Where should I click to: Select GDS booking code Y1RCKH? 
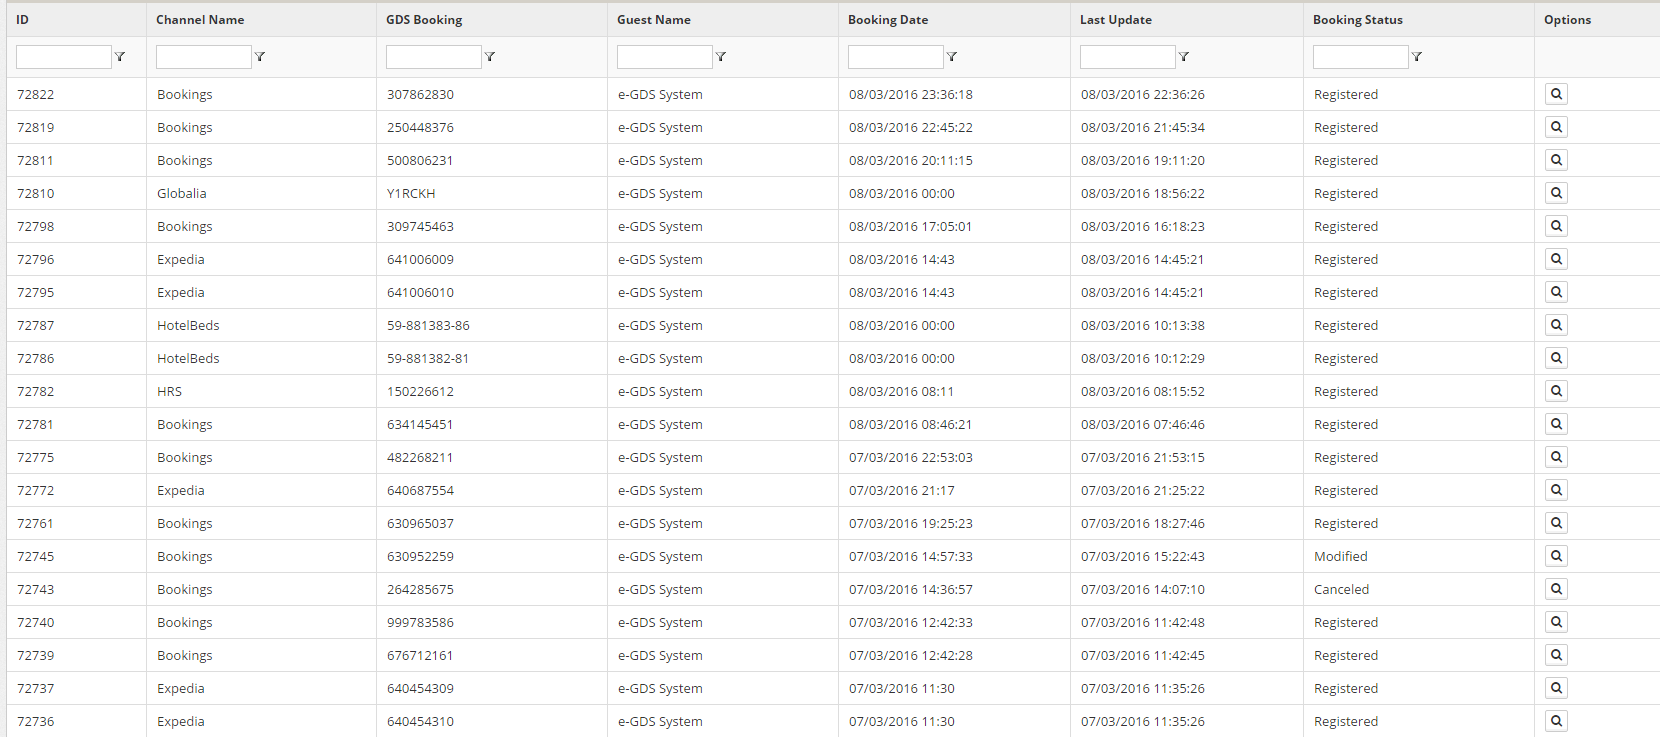tap(411, 194)
